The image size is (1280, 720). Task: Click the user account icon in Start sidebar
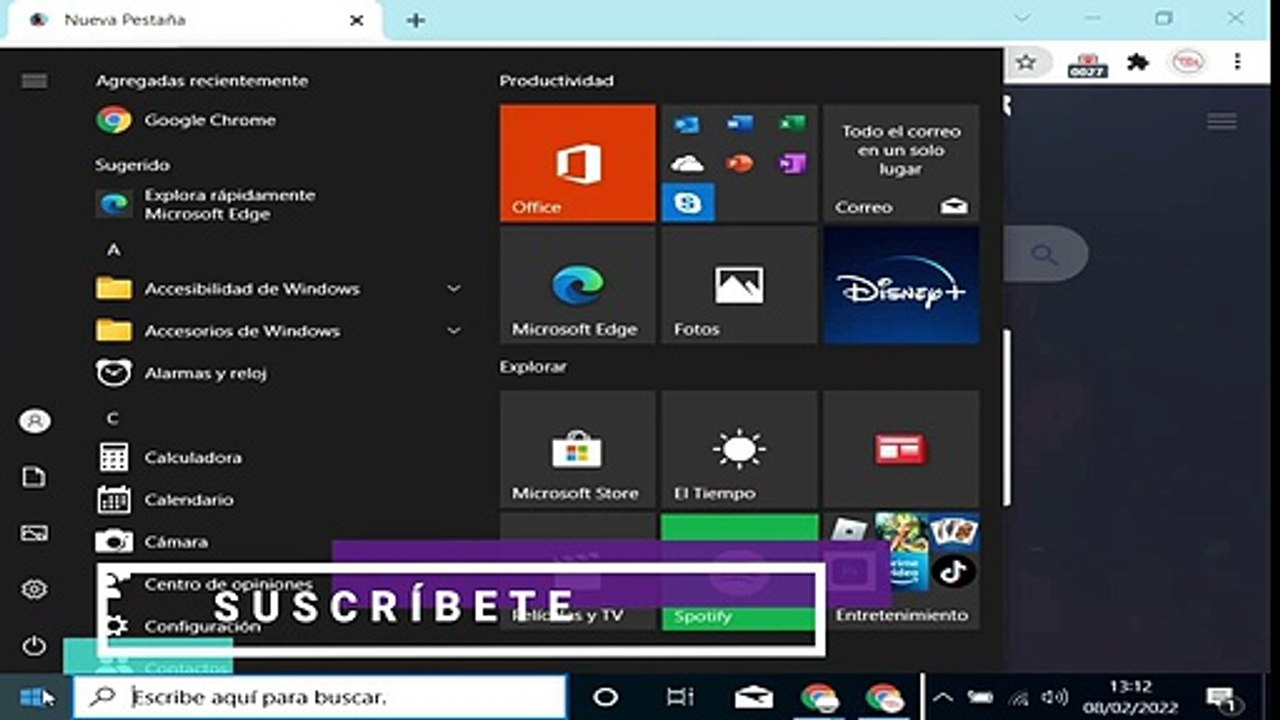34,421
